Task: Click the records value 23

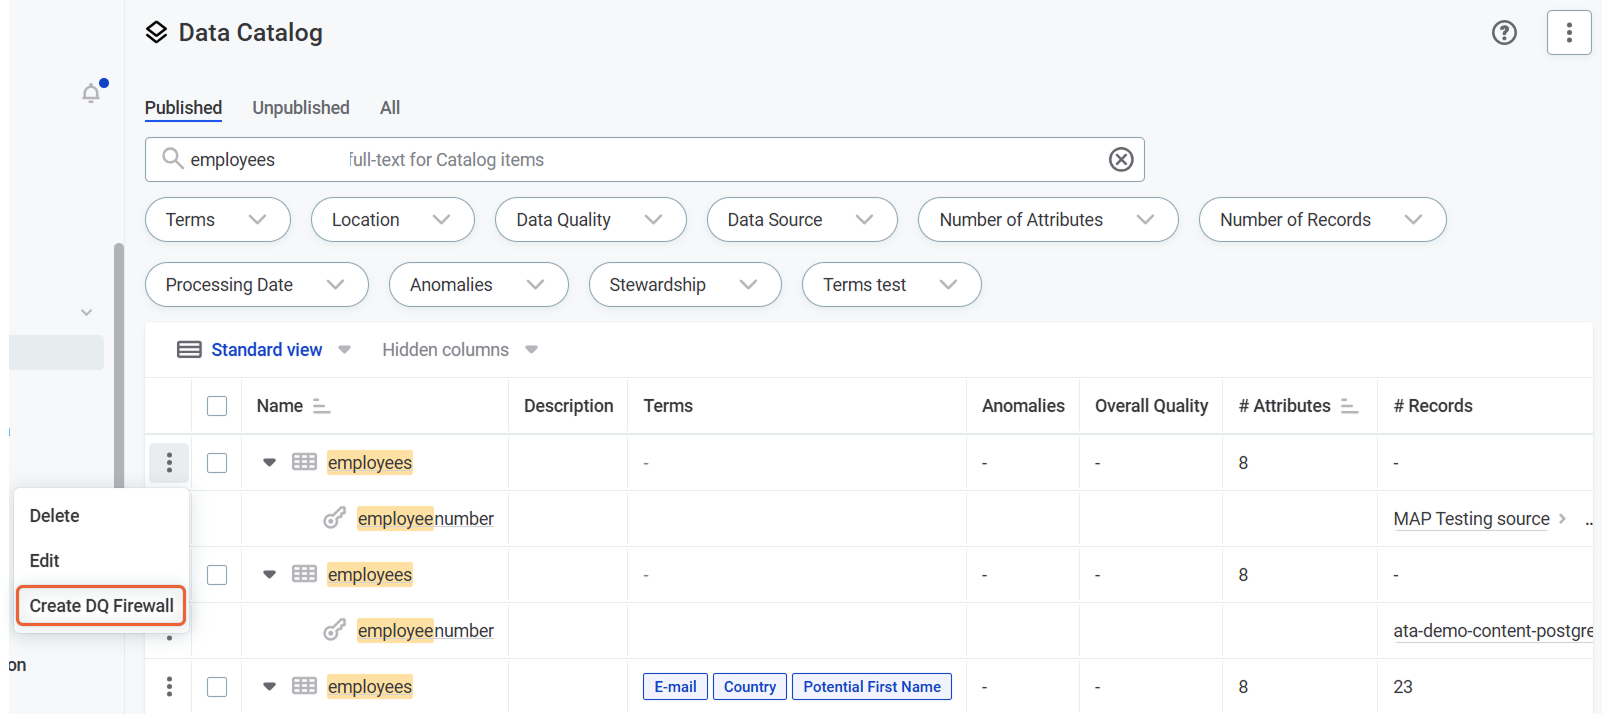Action: pos(1403,687)
